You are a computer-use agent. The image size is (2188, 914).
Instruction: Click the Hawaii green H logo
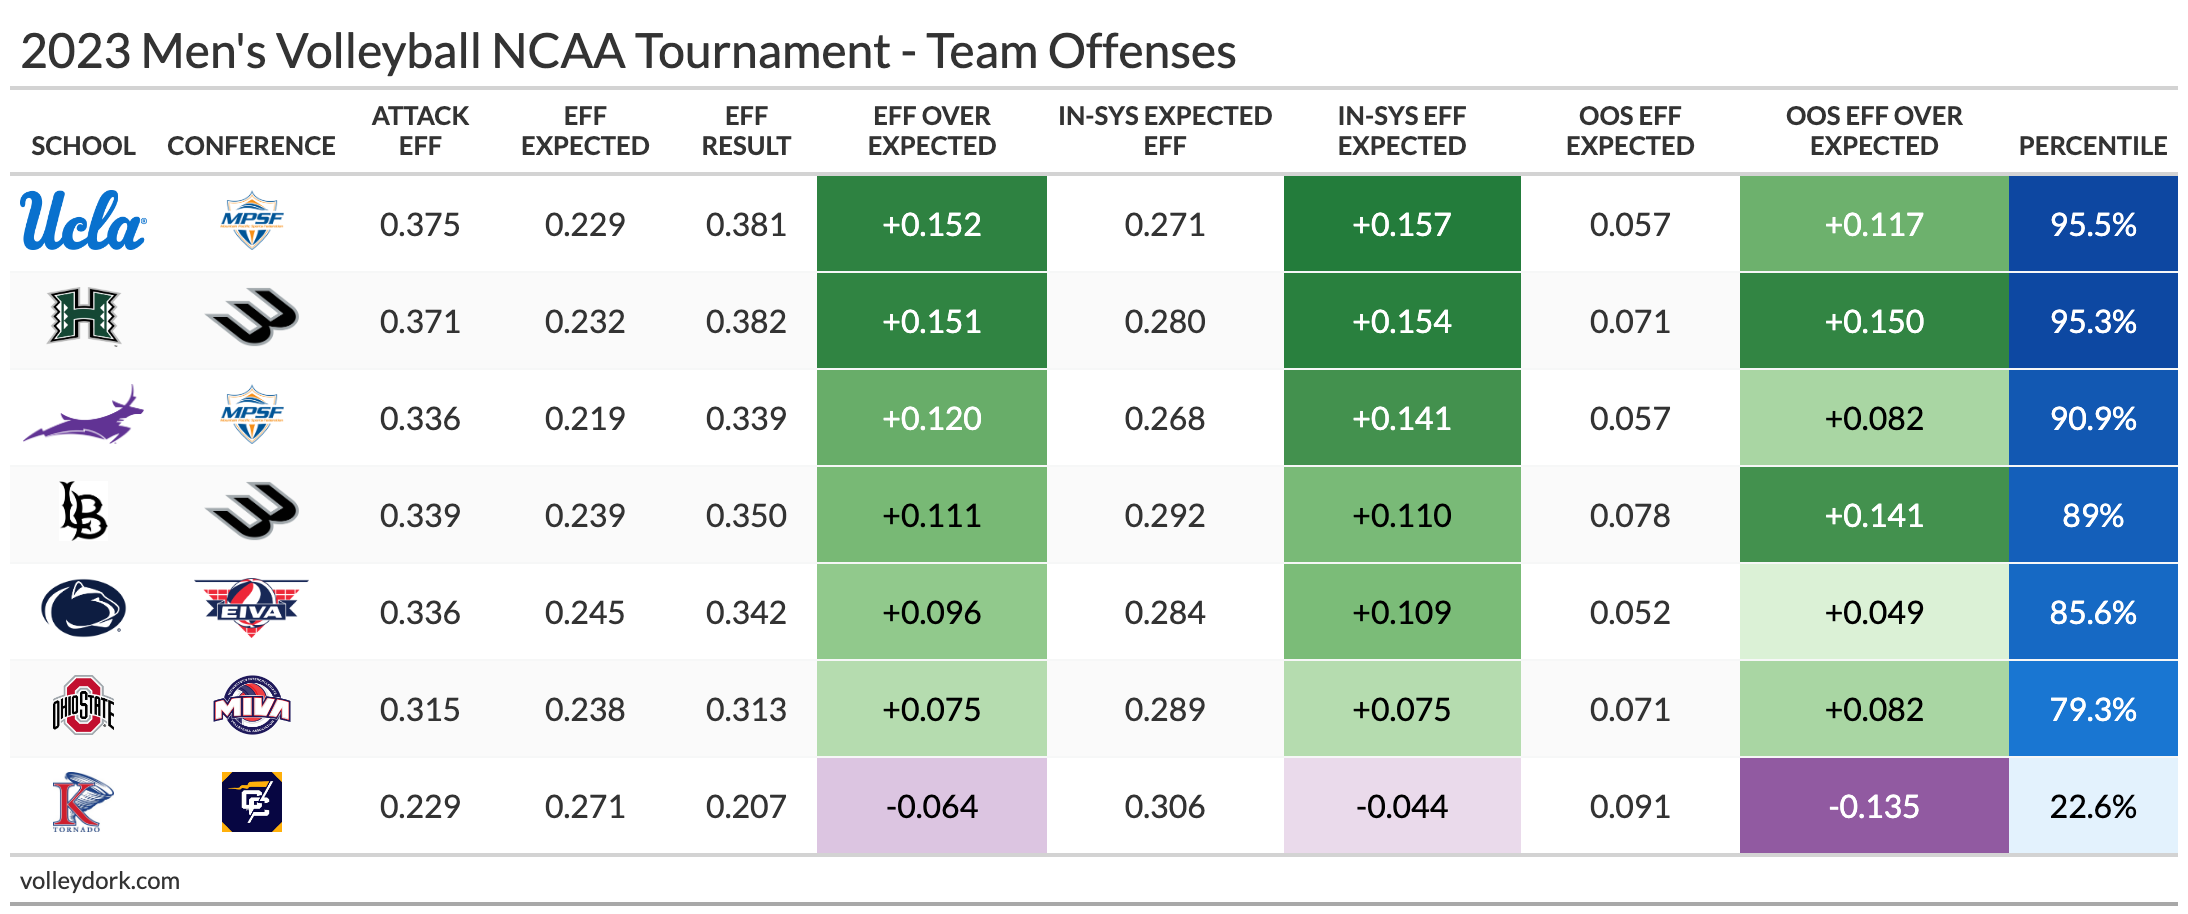(x=84, y=318)
